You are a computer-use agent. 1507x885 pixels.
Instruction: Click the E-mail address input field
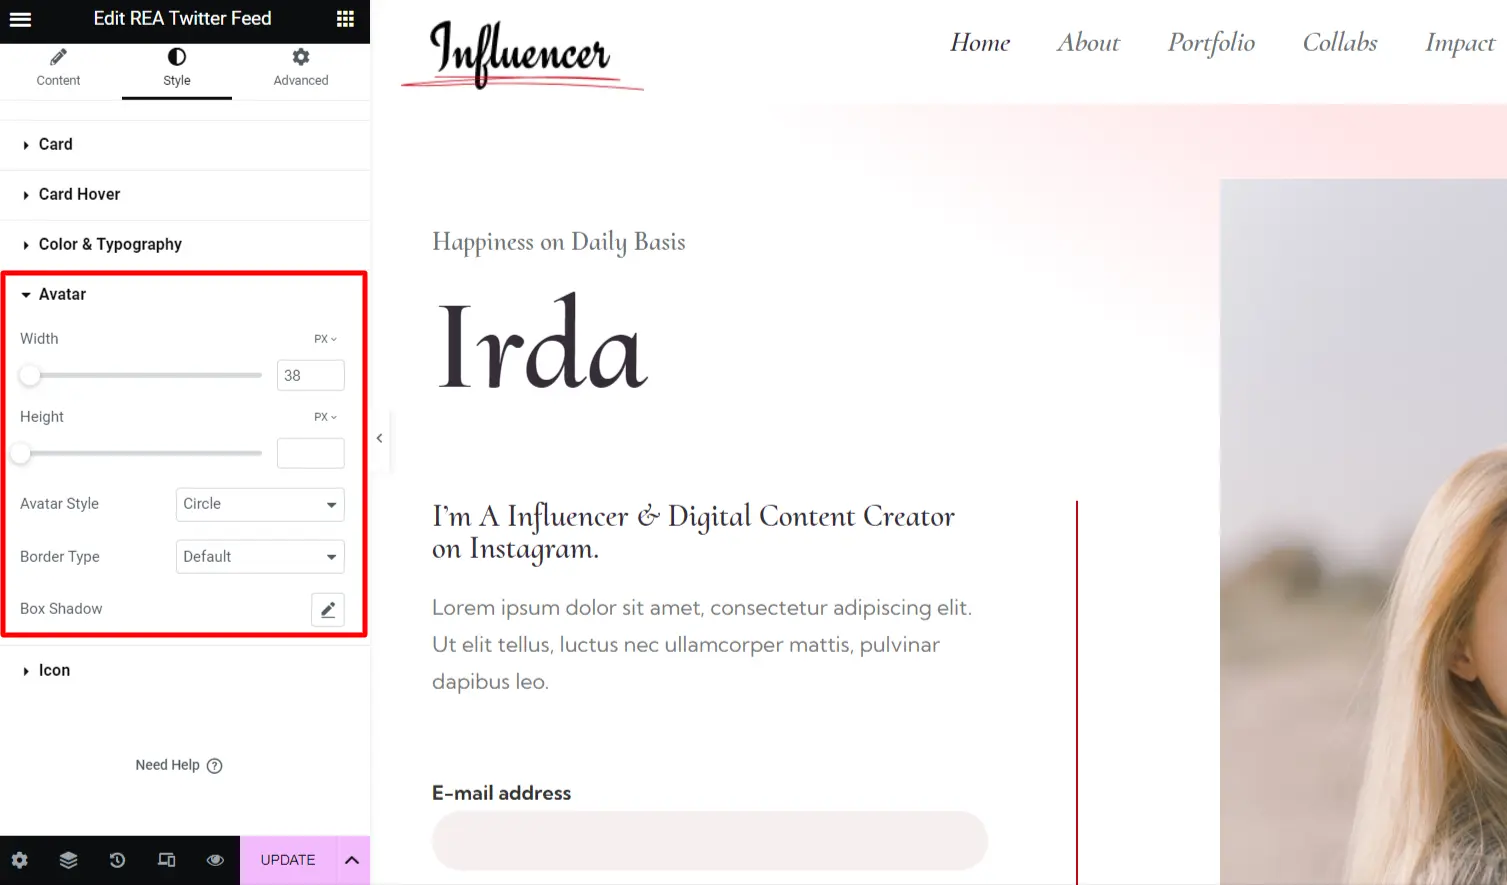710,840
